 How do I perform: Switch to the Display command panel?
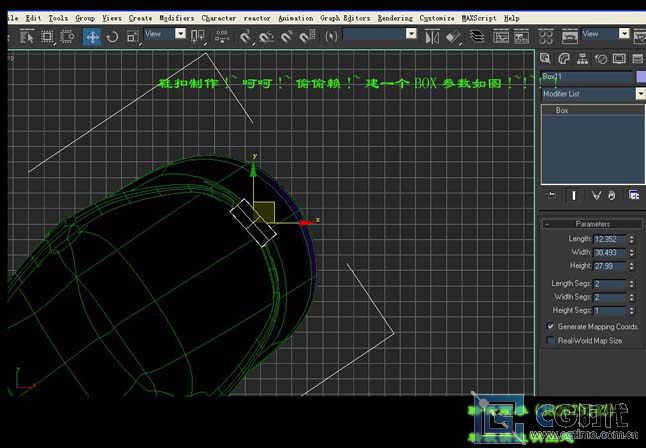[619, 59]
